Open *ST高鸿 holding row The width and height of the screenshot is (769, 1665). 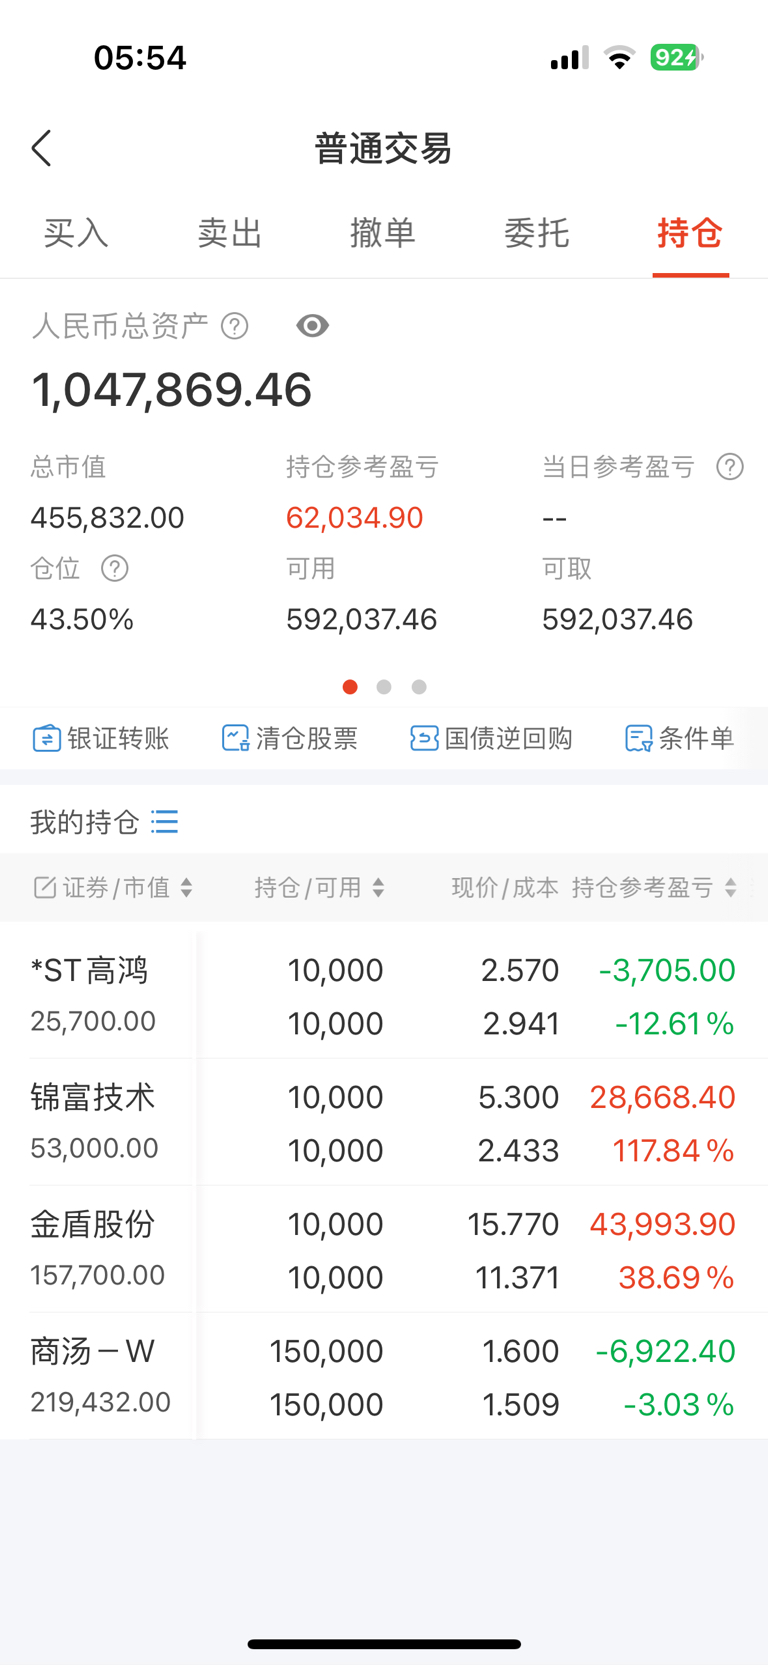coord(384,996)
